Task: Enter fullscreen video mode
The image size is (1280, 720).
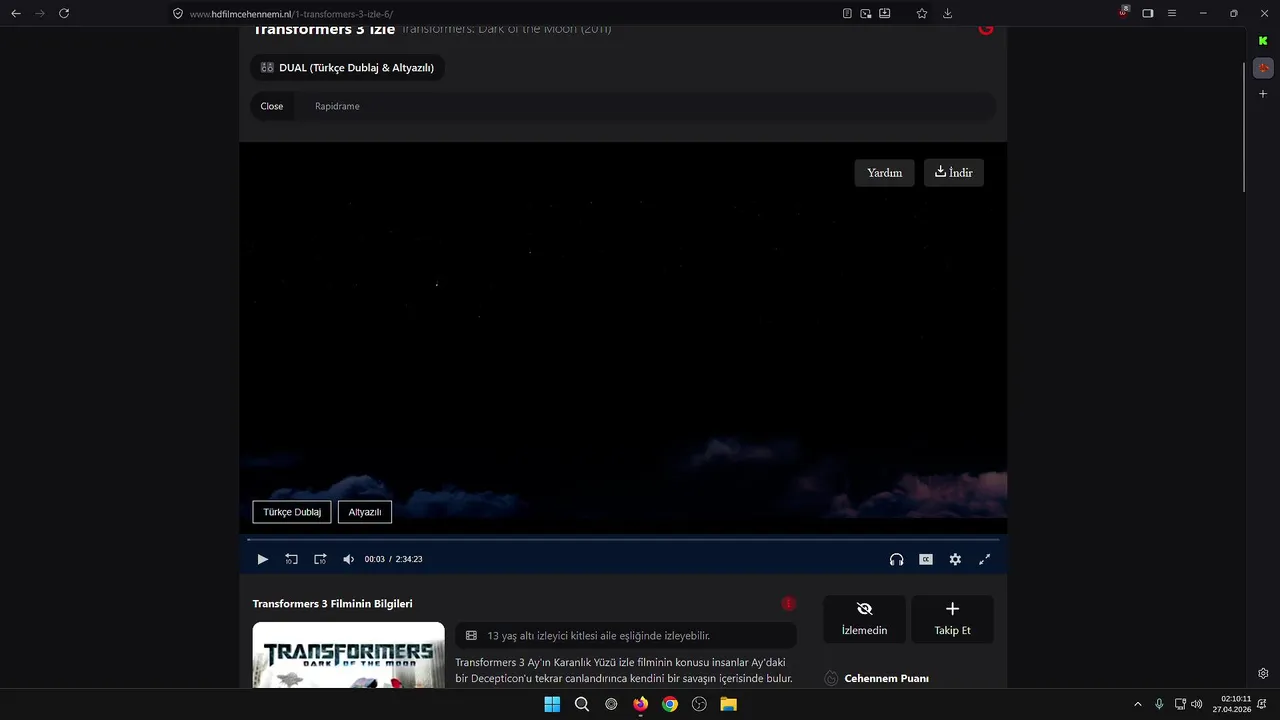Action: tap(984, 559)
